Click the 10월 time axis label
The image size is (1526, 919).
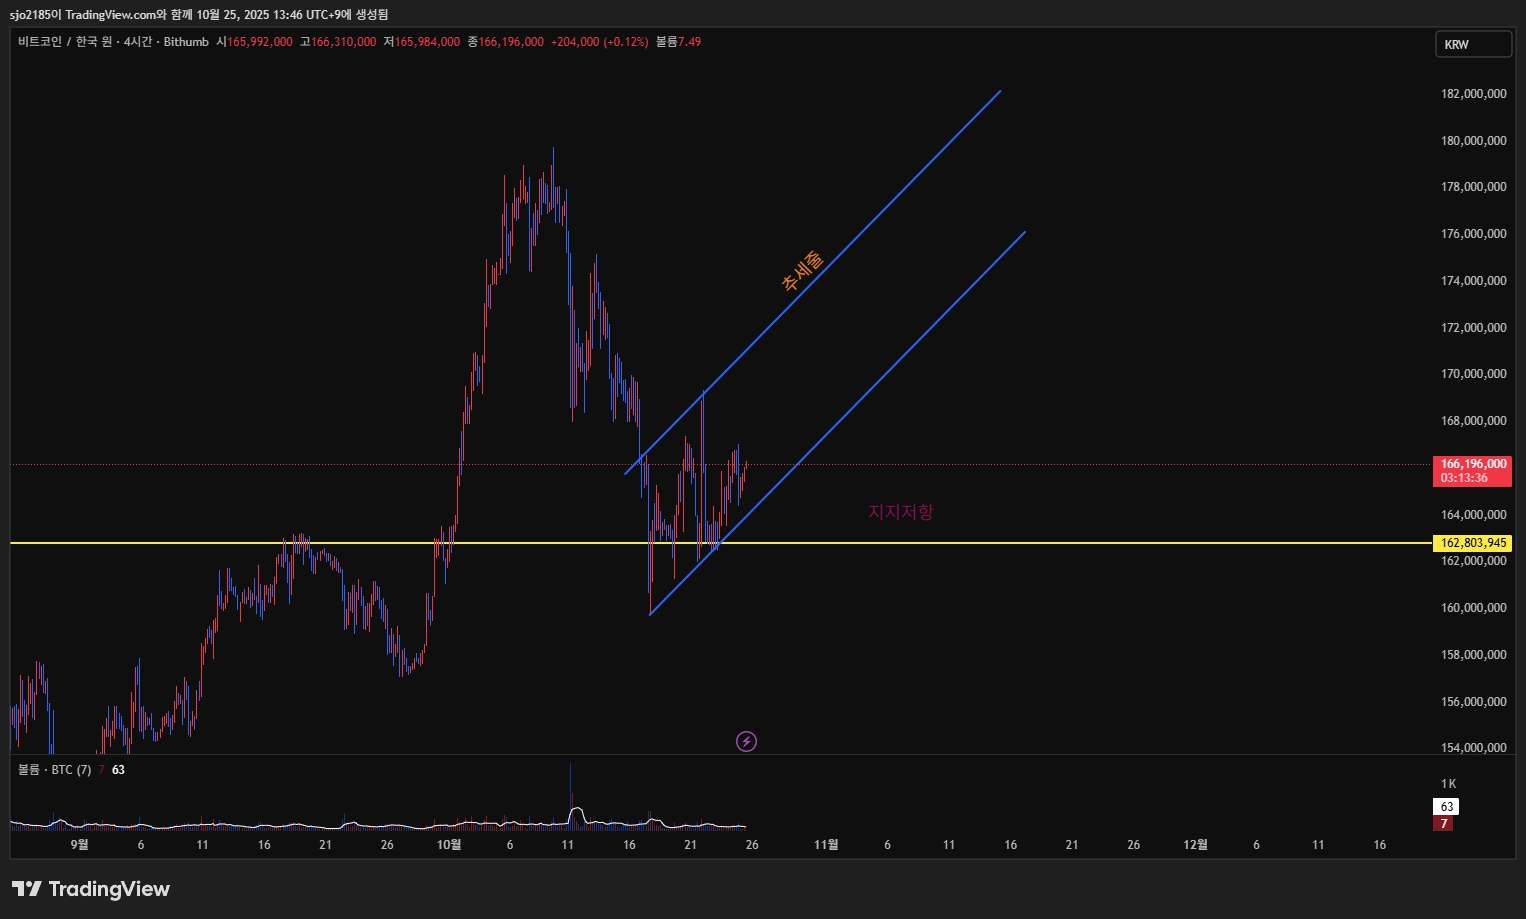point(449,845)
